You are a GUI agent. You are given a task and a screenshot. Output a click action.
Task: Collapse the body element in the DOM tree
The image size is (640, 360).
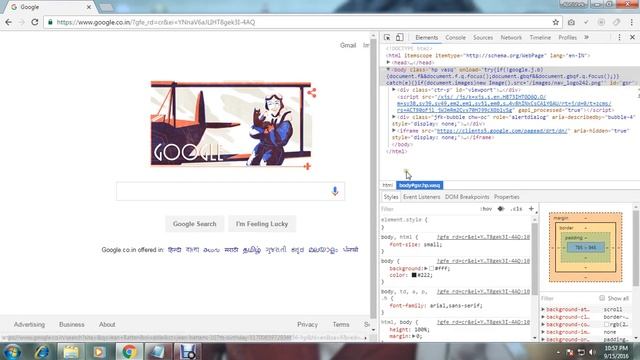[388, 69]
